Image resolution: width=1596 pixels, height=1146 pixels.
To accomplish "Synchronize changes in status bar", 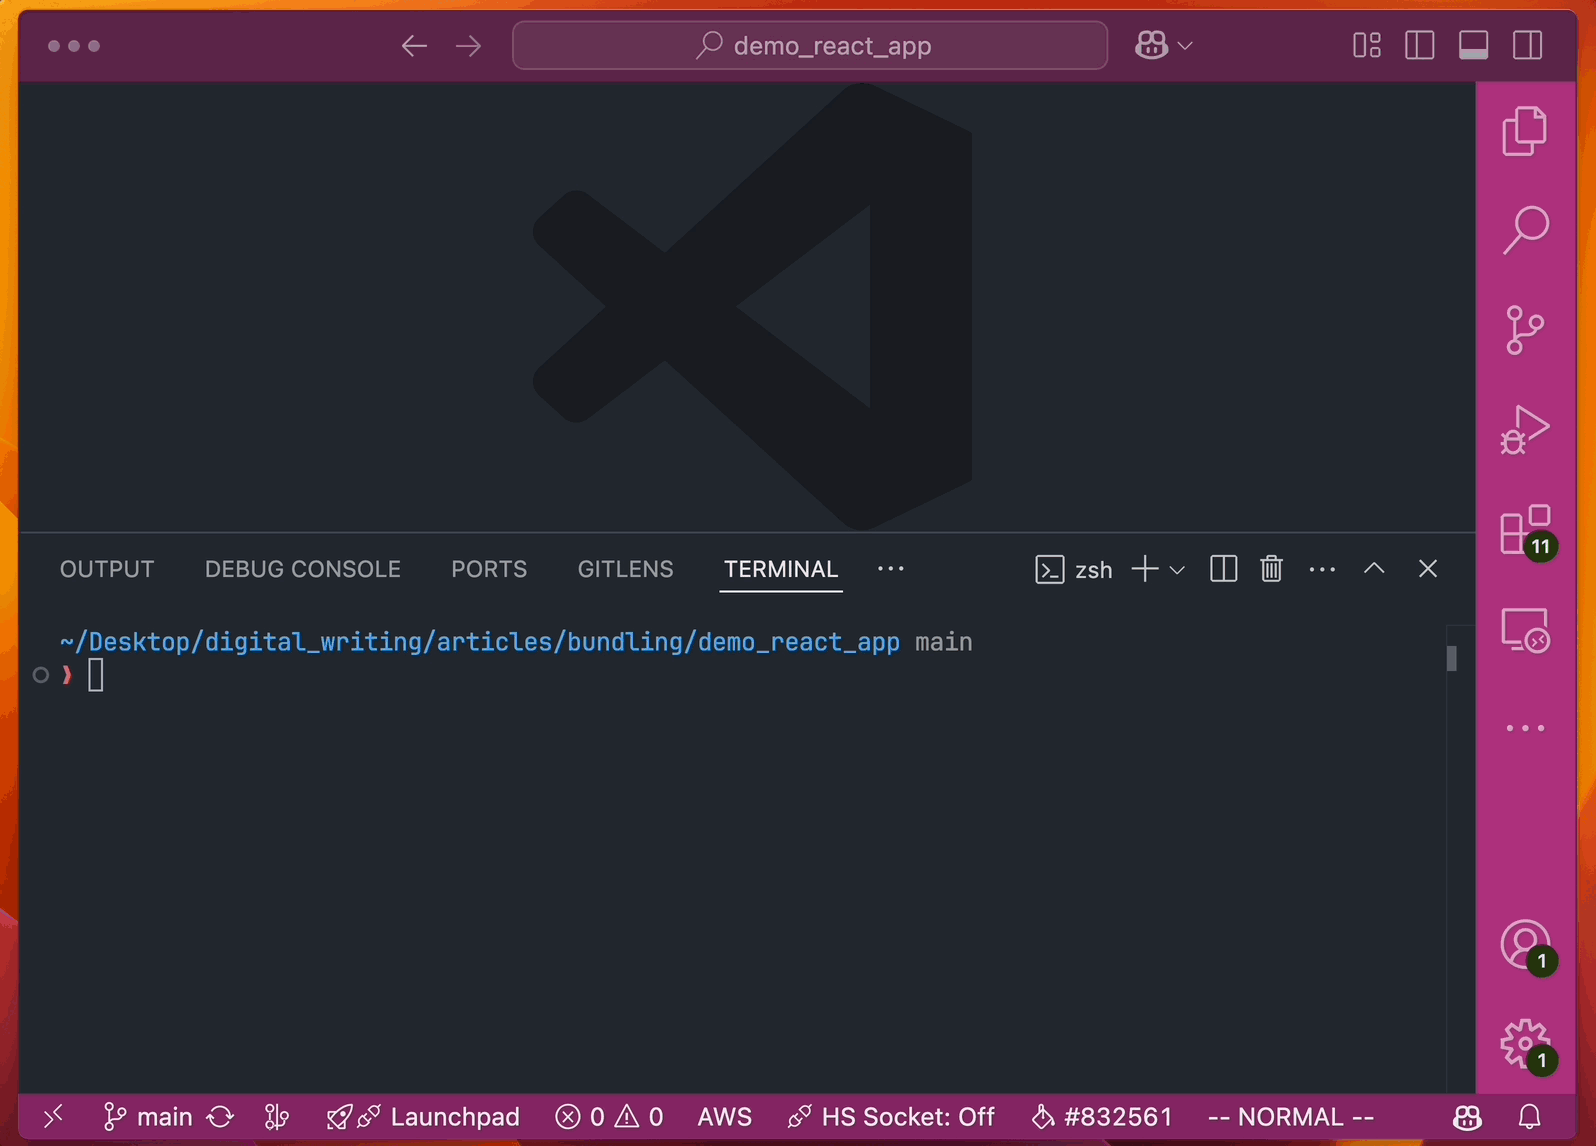I will tap(221, 1116).
